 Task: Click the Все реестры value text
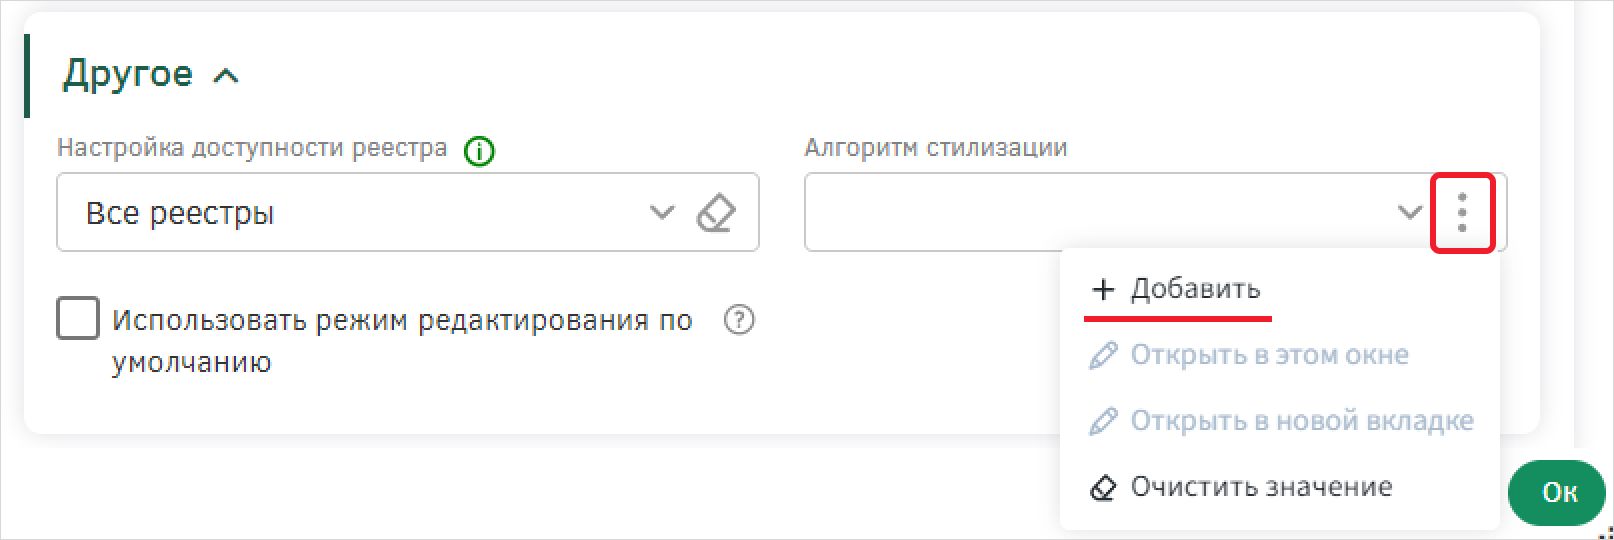point(180,214)
